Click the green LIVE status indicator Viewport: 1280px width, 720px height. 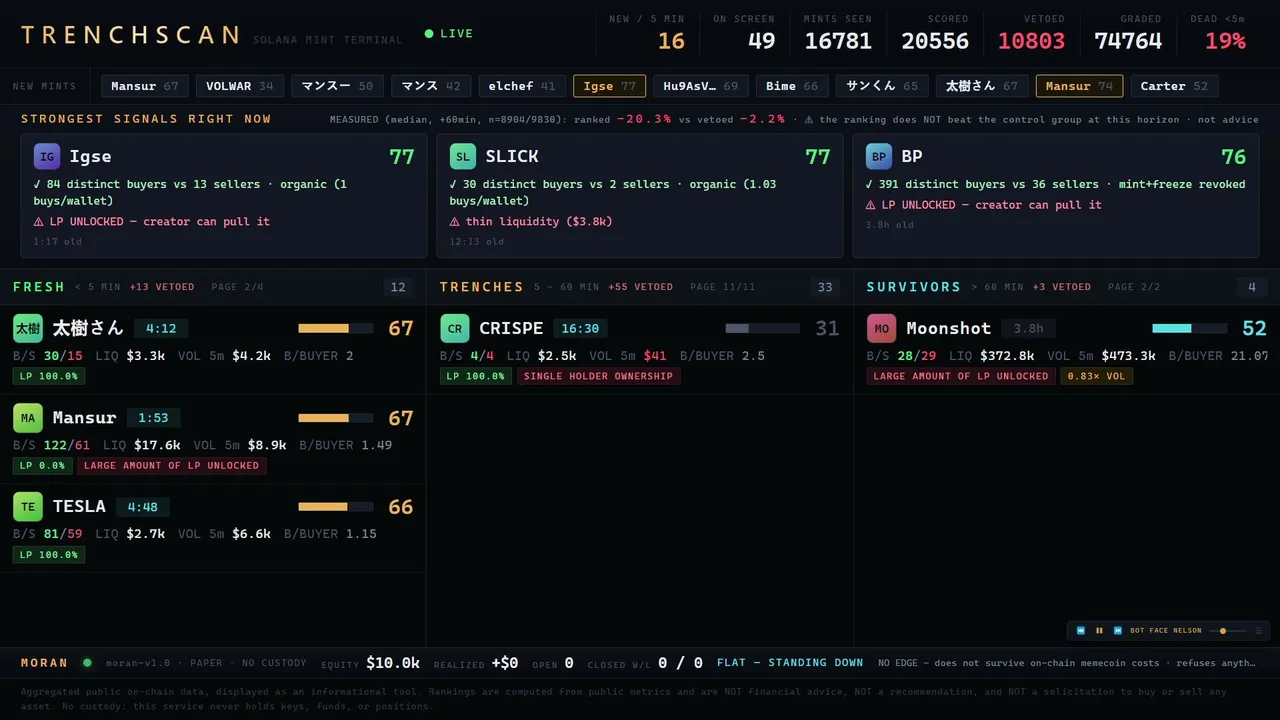click(449, 33)
